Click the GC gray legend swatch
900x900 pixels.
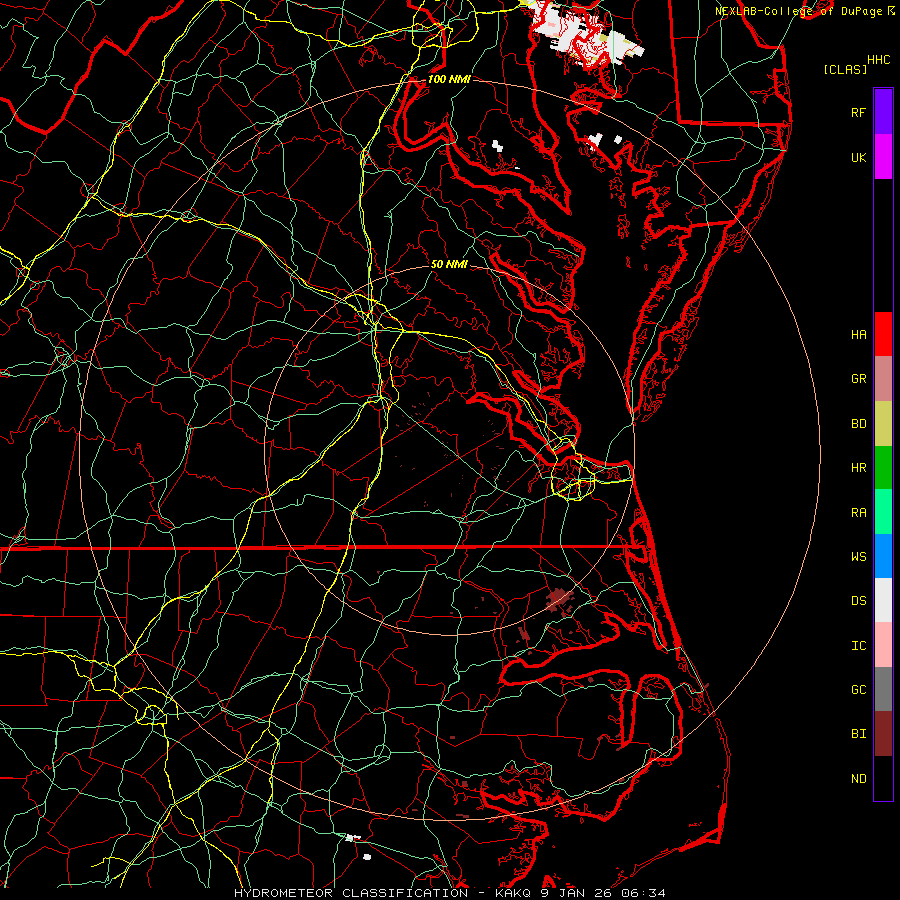click(883, 689)
